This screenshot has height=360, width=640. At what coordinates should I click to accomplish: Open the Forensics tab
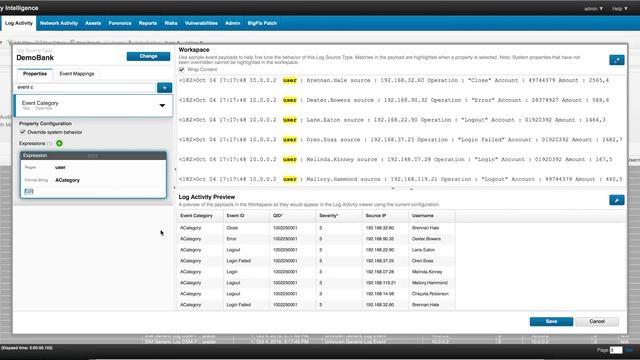pyautogui.click(x=120, y=23)
